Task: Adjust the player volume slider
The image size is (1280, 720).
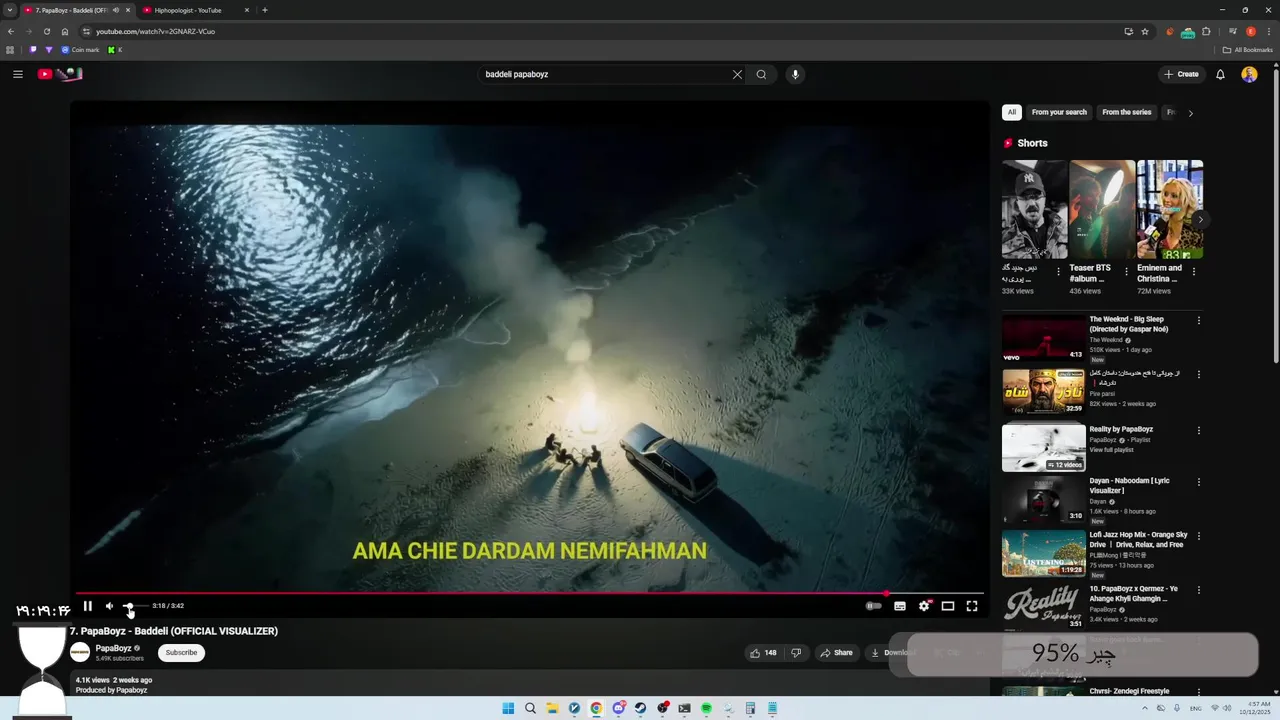Action: point(134,606)
